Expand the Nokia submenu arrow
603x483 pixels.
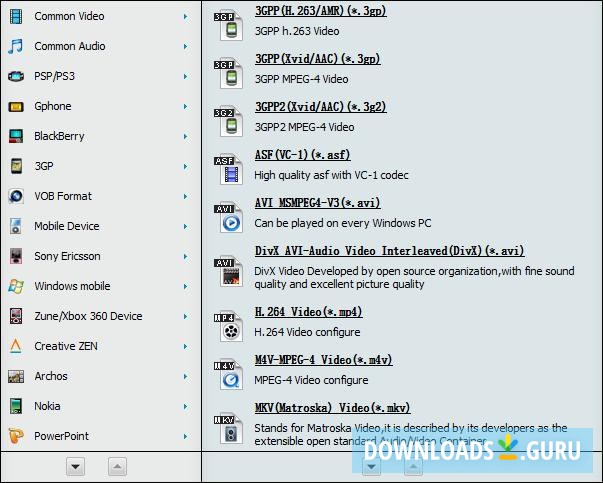[185, 406]
